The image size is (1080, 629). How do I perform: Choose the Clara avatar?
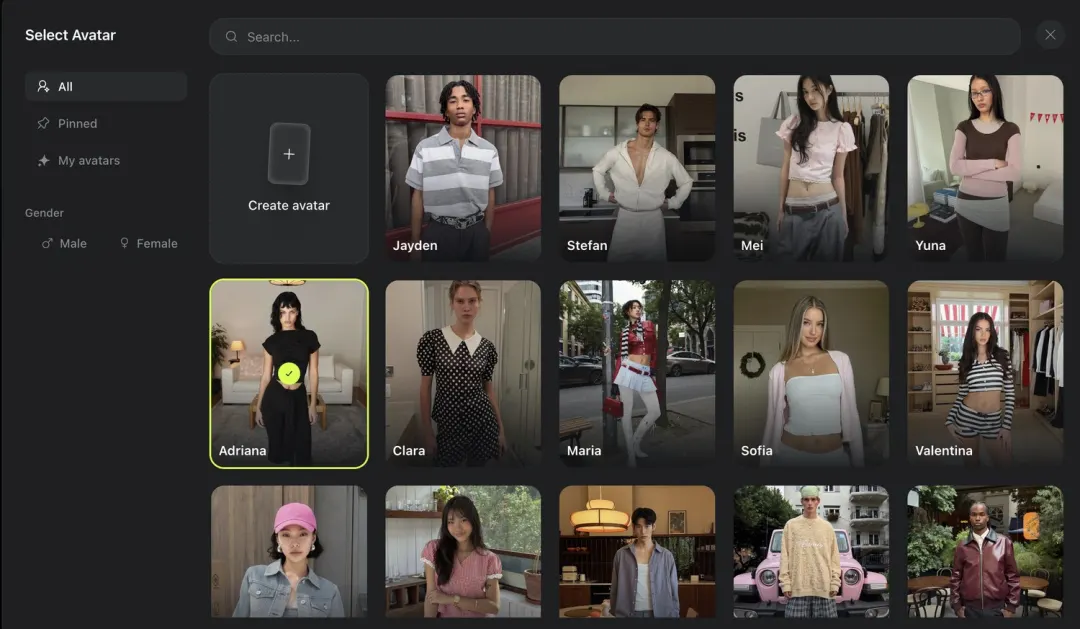tap(463, 373)
